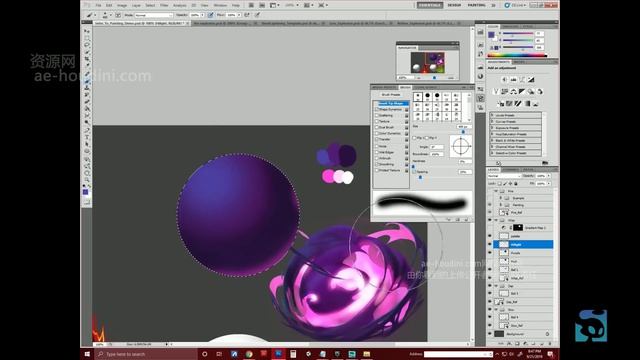Hide the Background layer
640x360 pixels.
coord(490,333)
